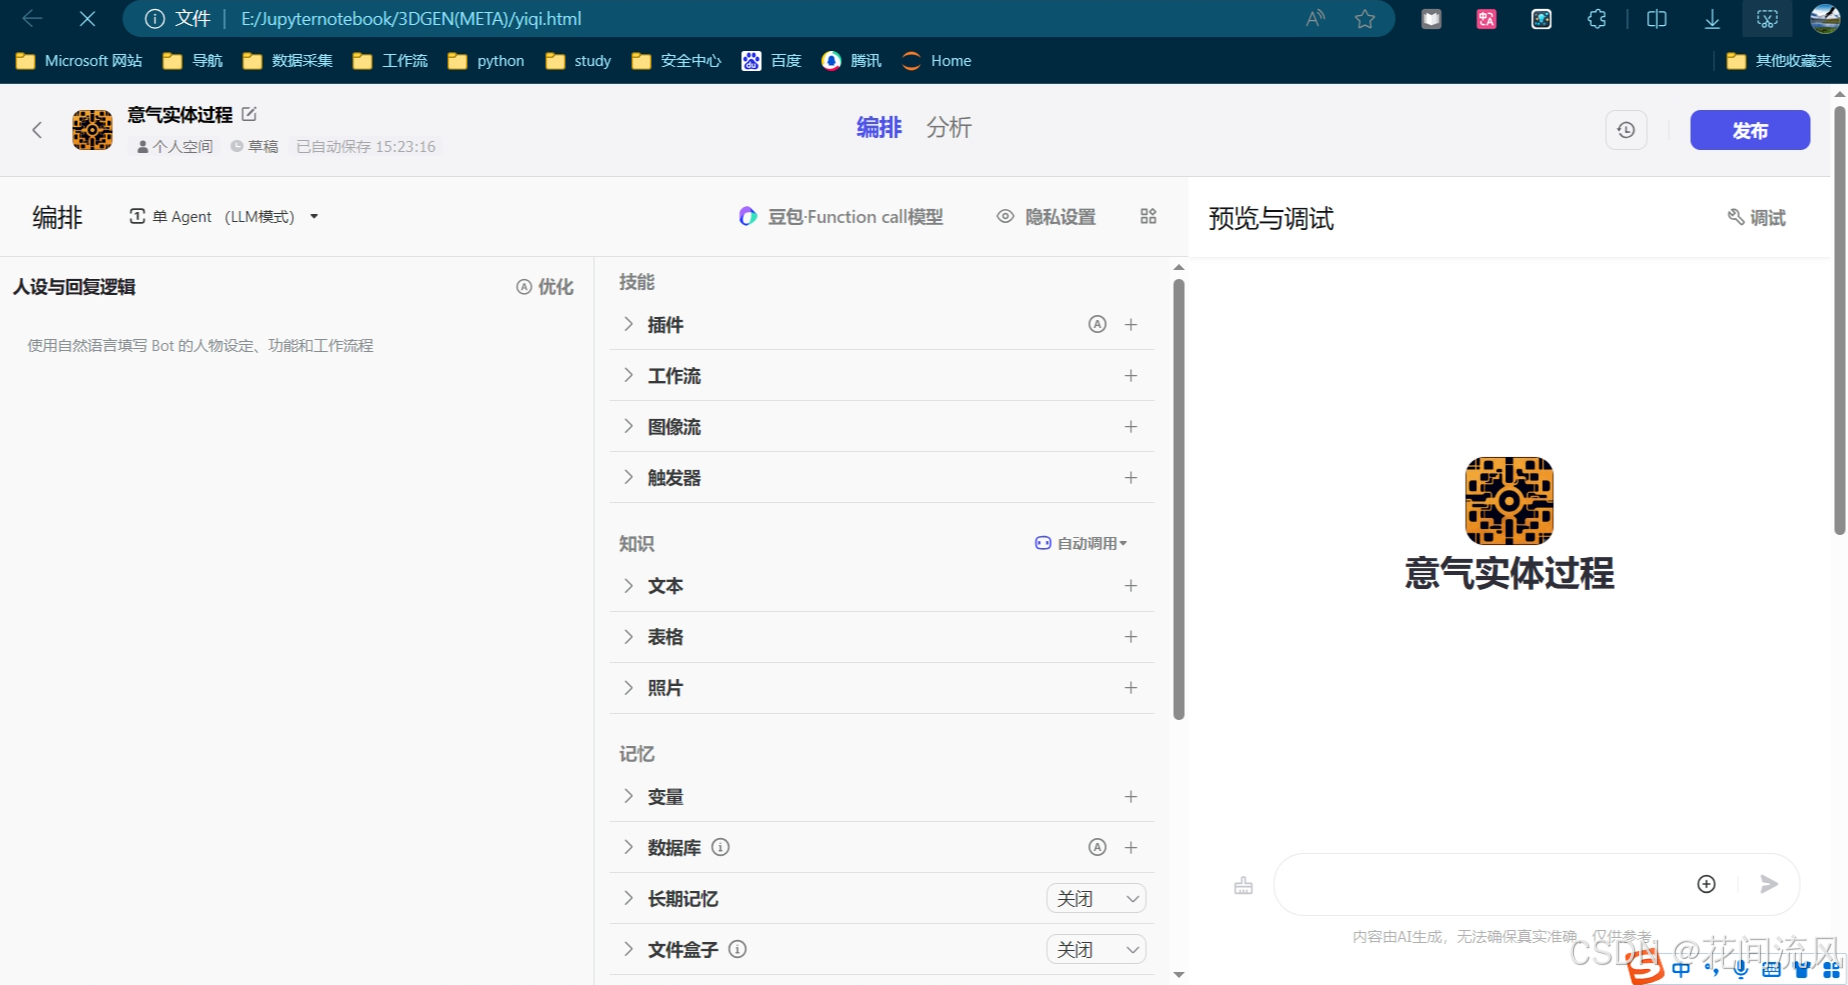Add a variable with the plus icon
Screen dimensions: 1848x985
tap(1131, 796)
